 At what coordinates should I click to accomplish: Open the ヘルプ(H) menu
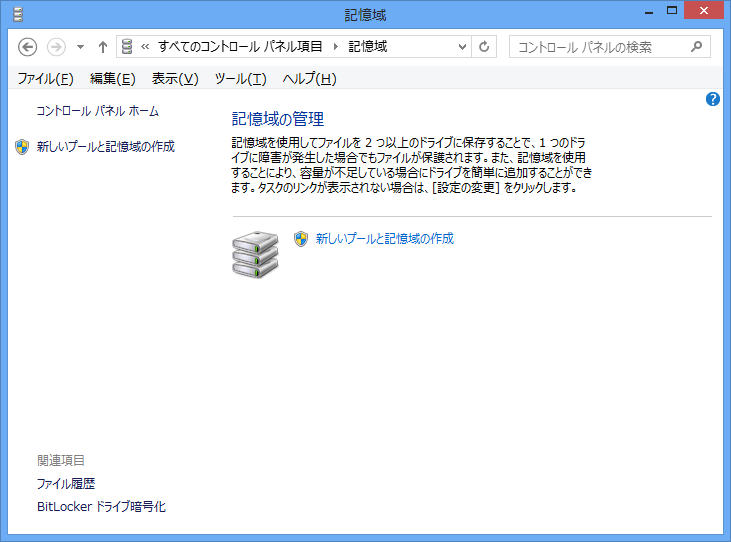(309, 79)
